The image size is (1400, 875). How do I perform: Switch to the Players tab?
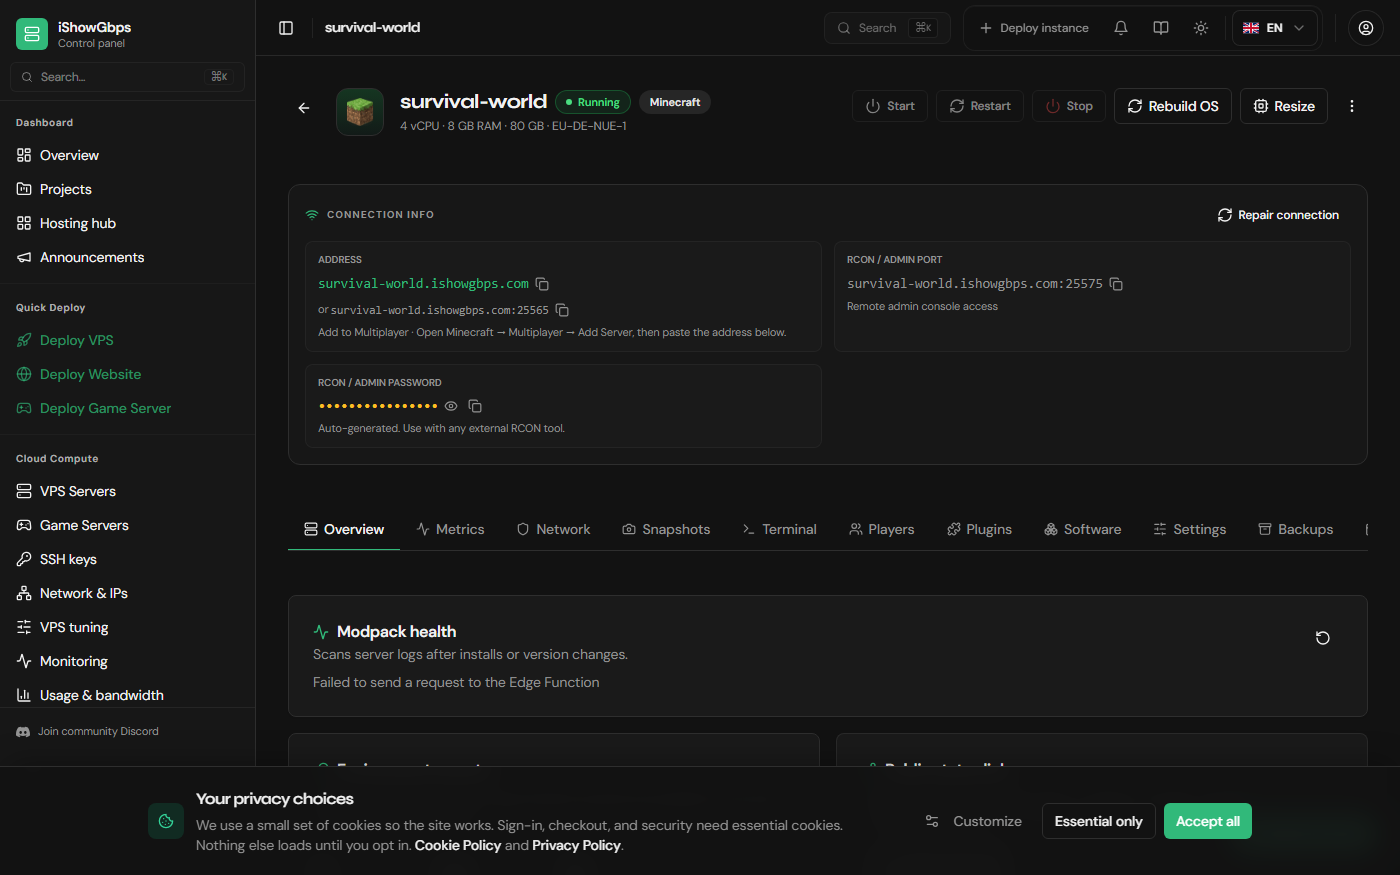(x=881, y=529)
